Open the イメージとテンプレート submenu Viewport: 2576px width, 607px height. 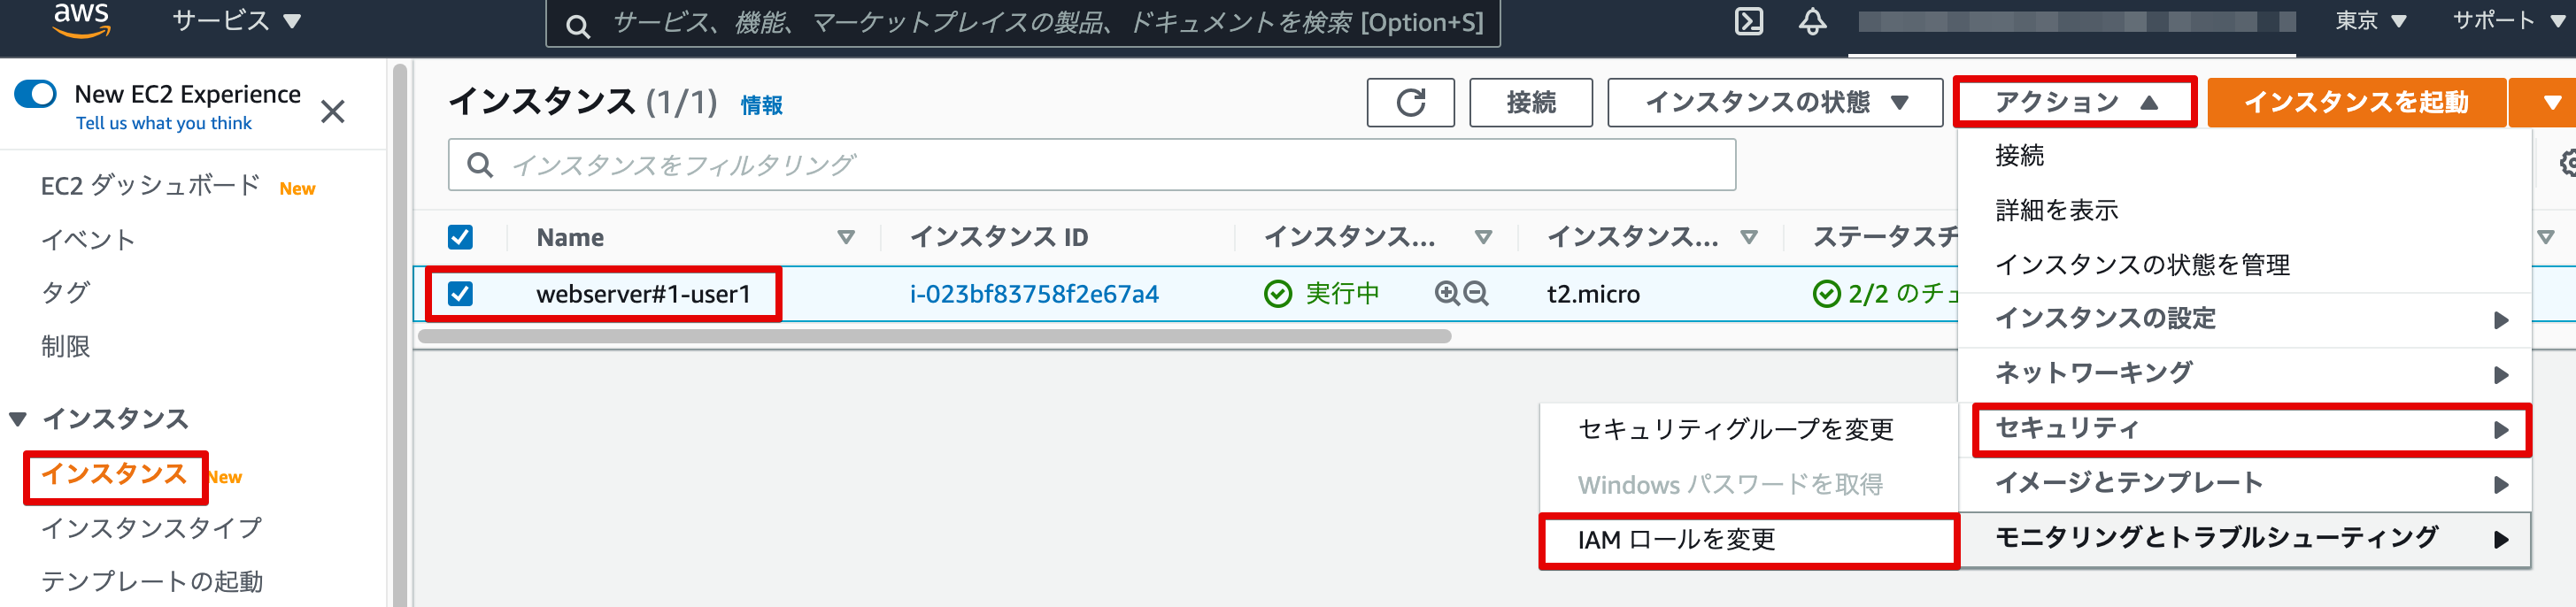click(x=2245, y=484)
